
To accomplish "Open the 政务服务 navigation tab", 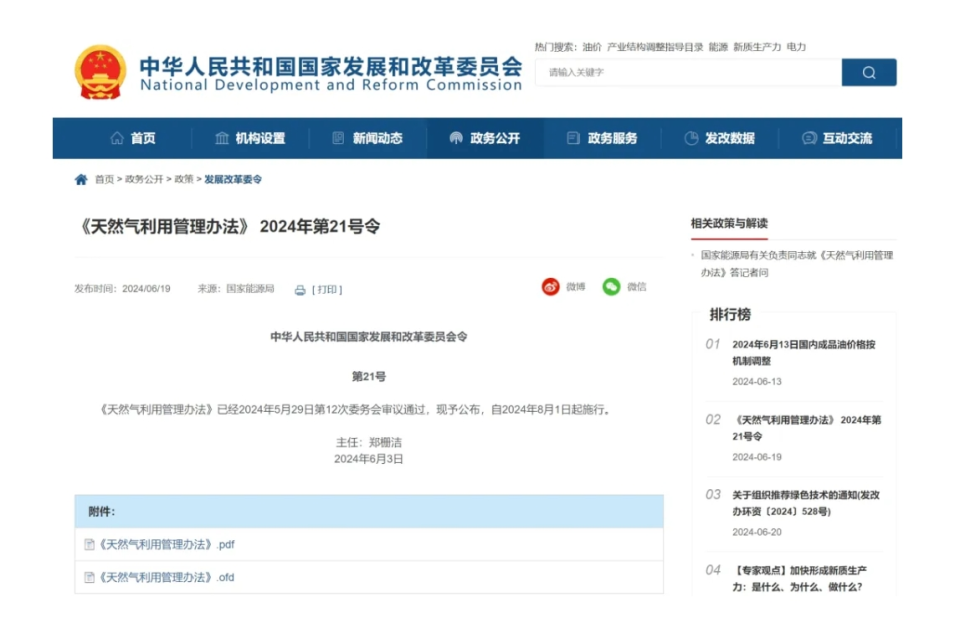I will 602,138.
